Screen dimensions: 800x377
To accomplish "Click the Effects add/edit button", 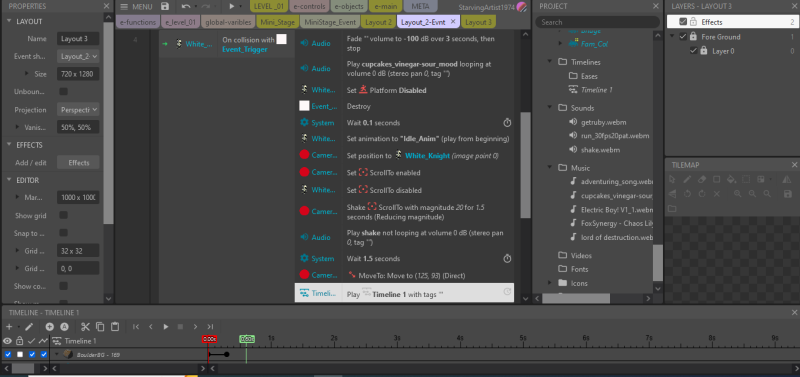I will 78,163.
